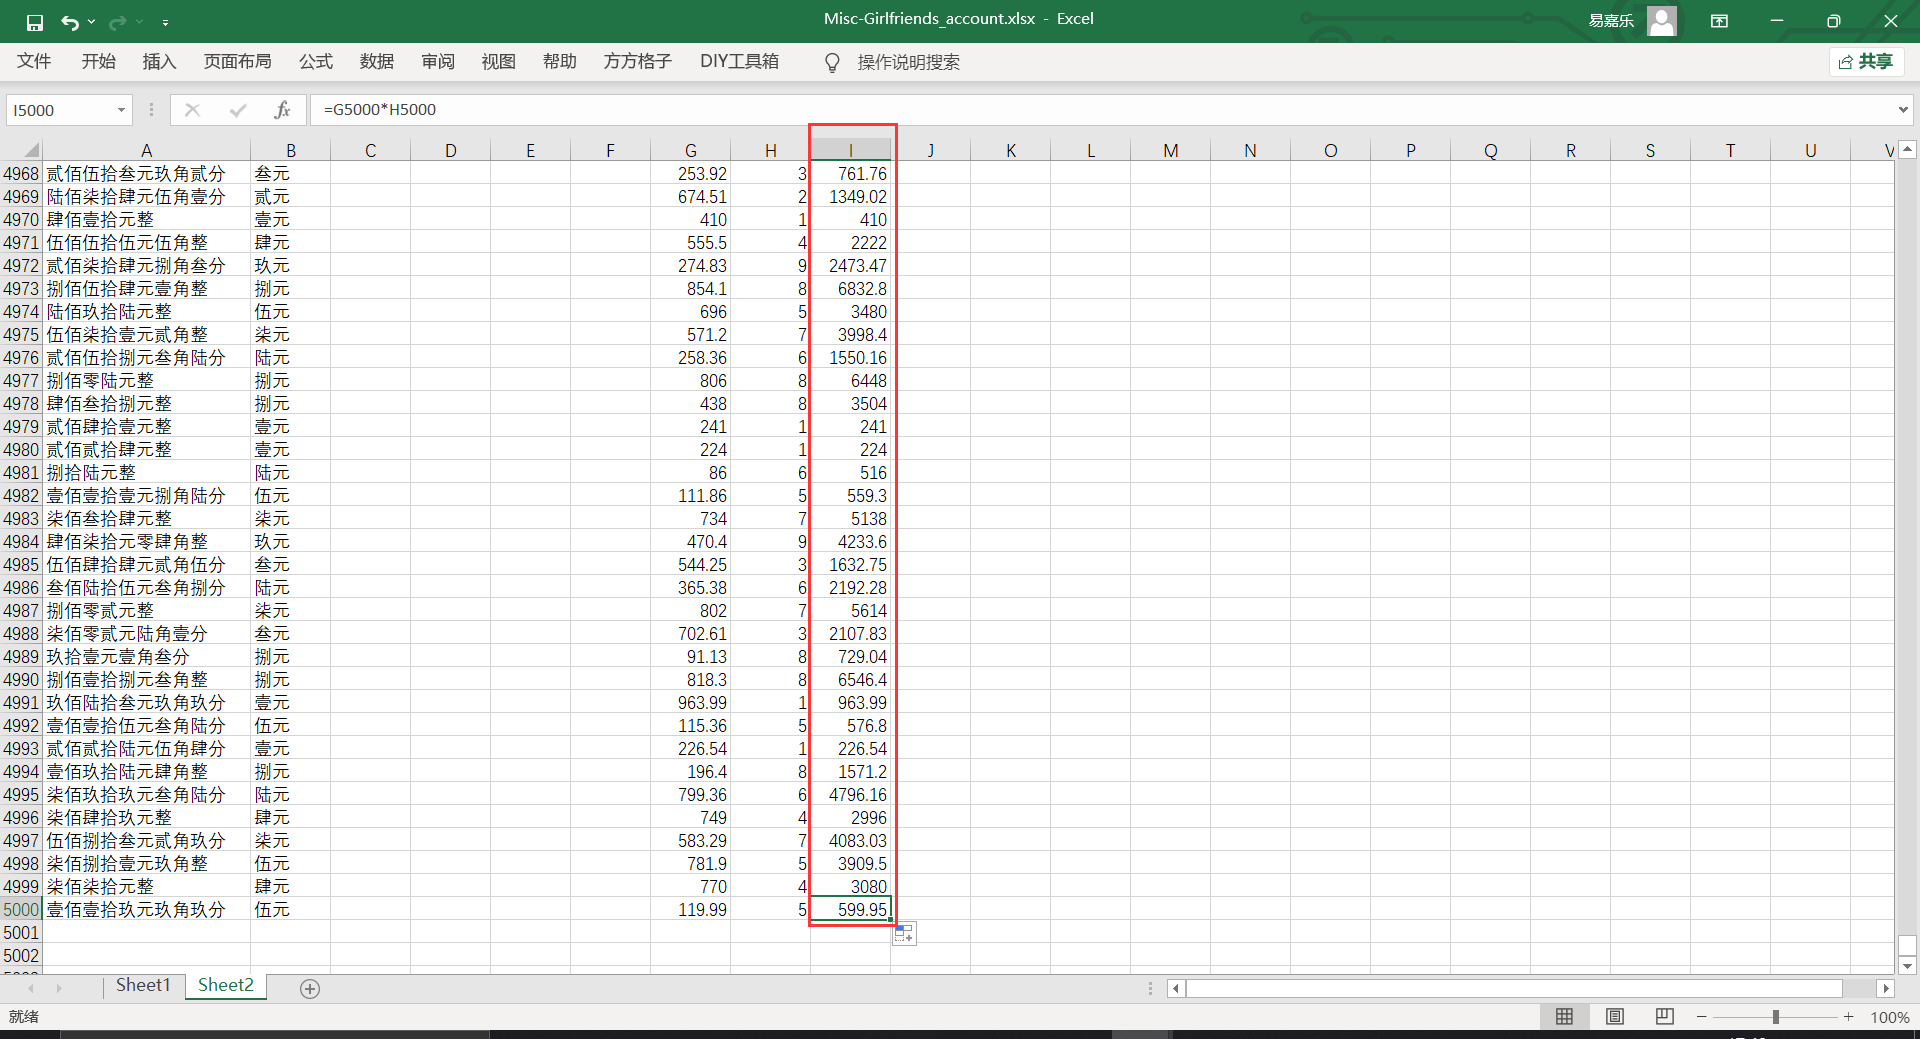Screen dimensions: 1920x1039
Task: Switch to Normal view icon
Action: pyautogui.click(x=1564, y=1017)
